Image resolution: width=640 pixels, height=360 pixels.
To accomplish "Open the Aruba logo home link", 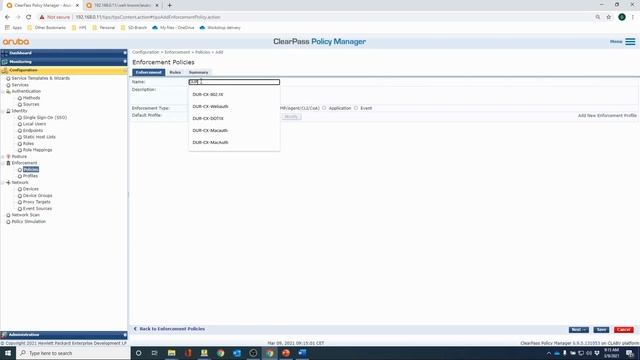I will tap(16, 42).
